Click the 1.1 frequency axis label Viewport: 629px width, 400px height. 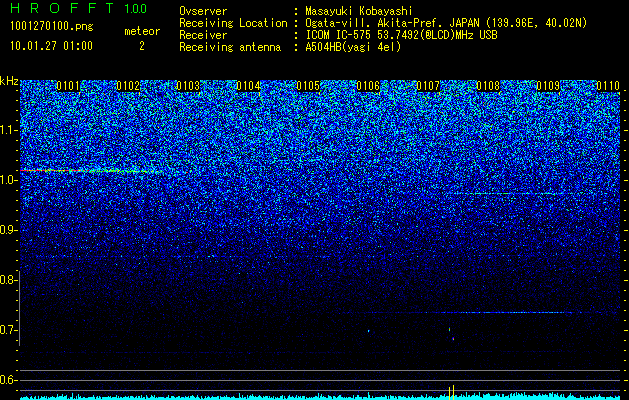point(7,130)
